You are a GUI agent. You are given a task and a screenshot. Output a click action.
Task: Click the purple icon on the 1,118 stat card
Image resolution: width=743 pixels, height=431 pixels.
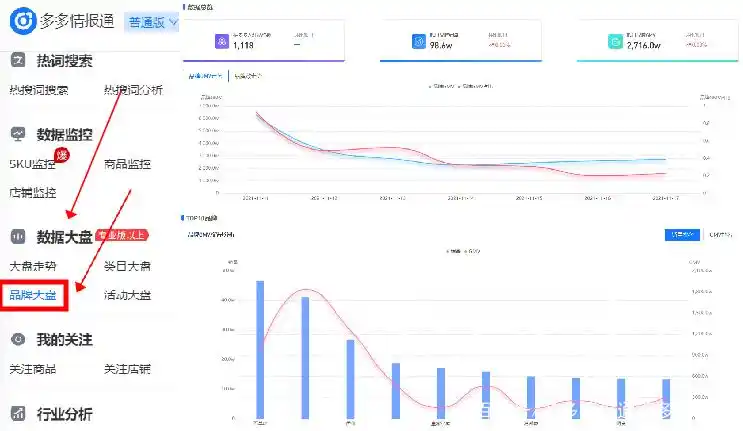point(222,41)
